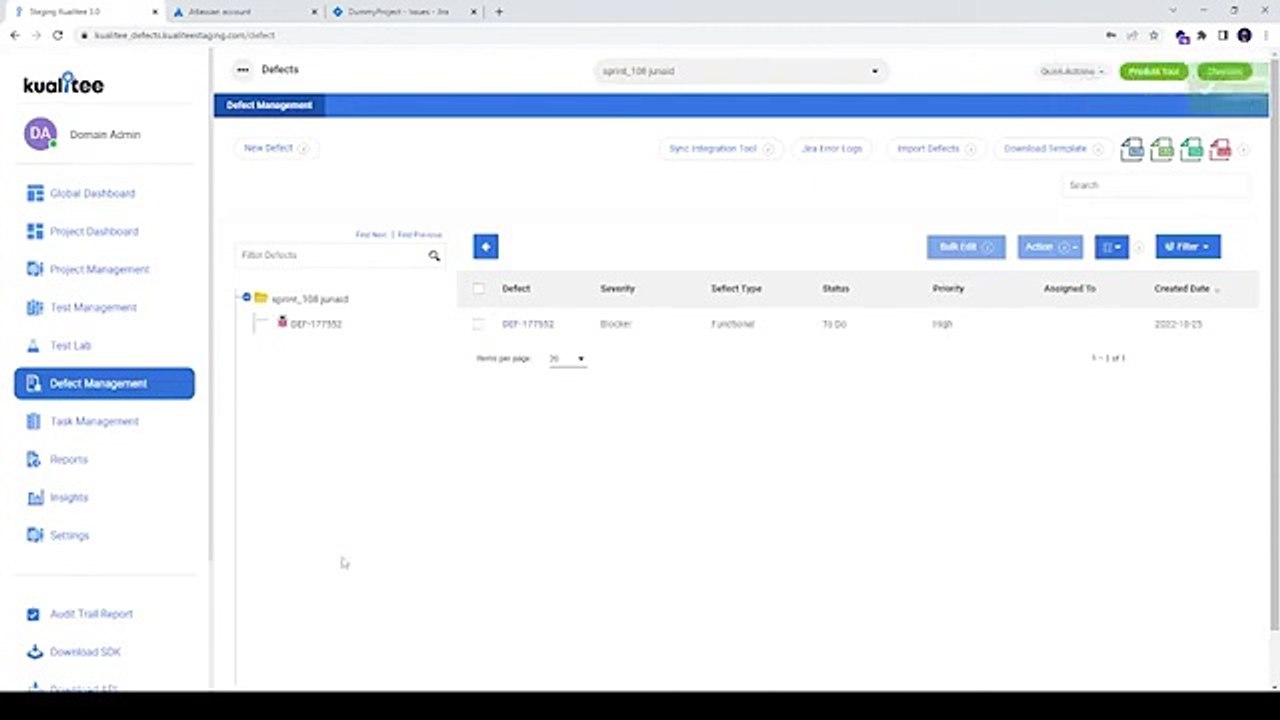
Task: Focus the Search field
Action: pyautogui.click(x=1155, y=185)
